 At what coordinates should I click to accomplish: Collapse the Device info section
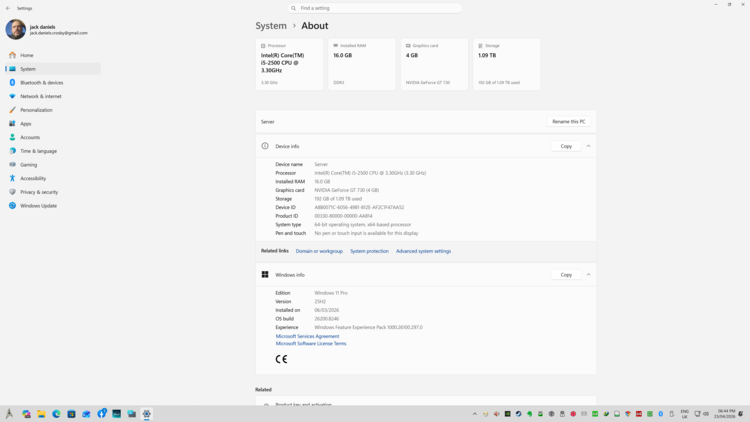click(x=588, y=146)
